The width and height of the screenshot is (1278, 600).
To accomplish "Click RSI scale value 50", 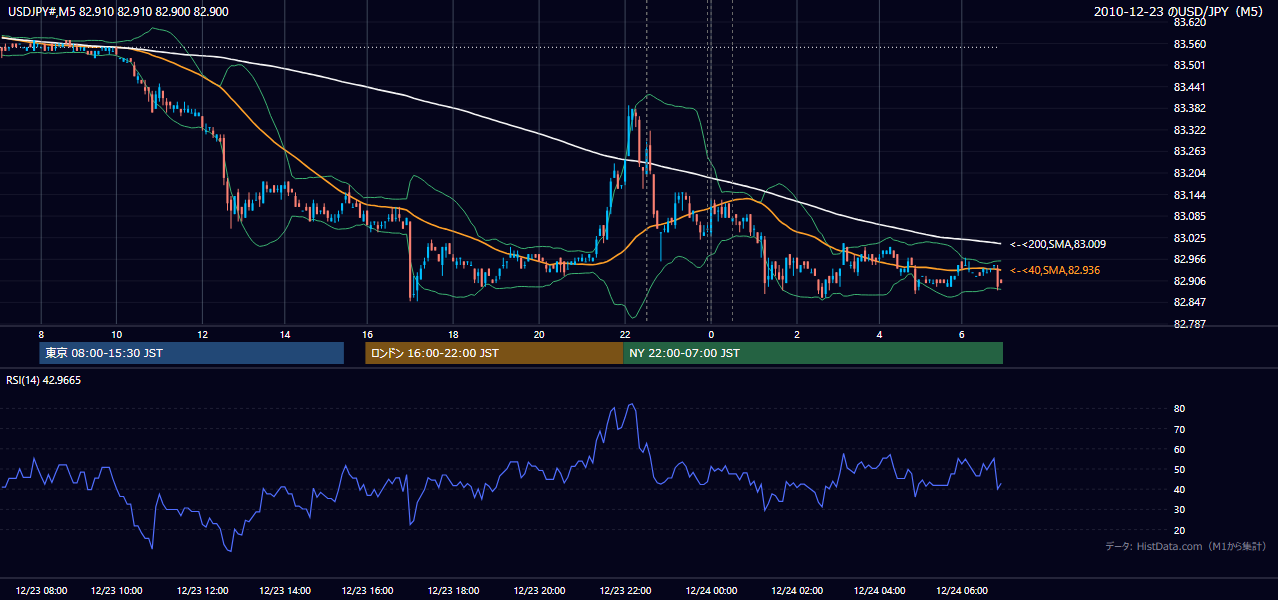I will point(1179,469).
